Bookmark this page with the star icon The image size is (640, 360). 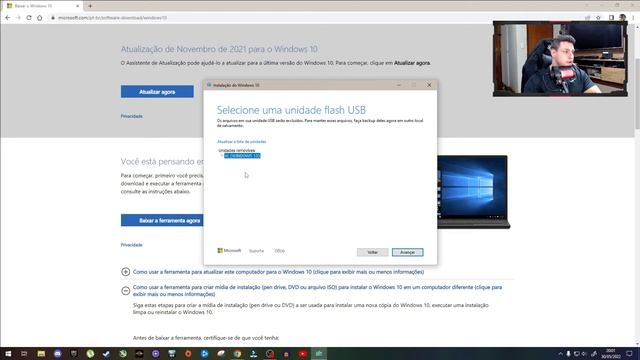click(x=598, y=18)
